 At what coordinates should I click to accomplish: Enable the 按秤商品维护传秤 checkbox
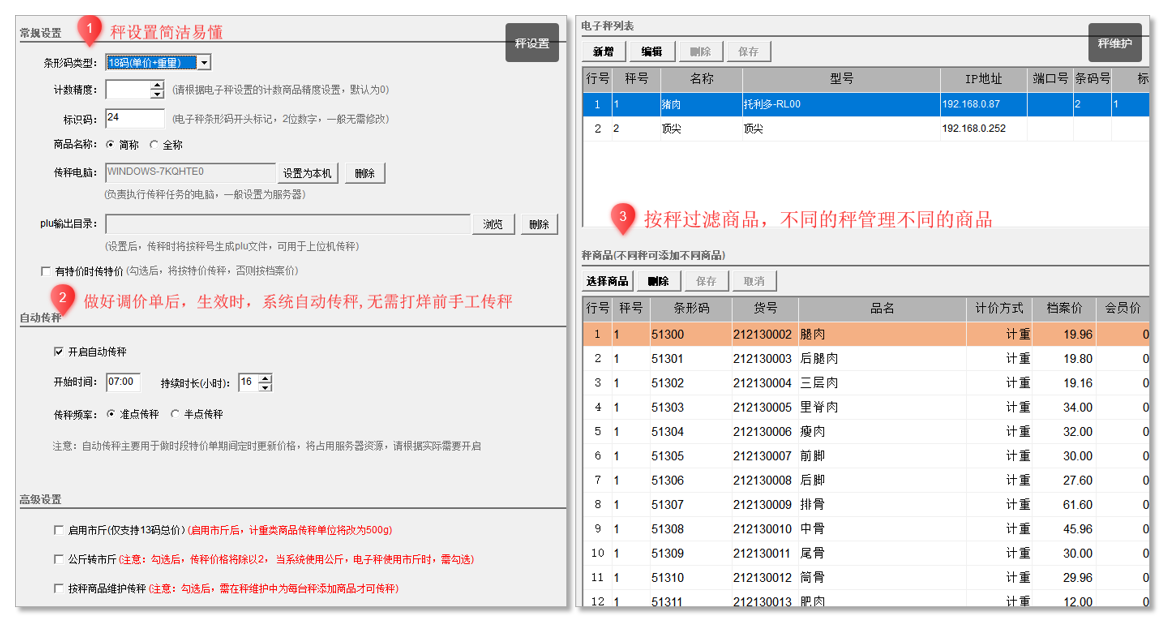point(58,588)
